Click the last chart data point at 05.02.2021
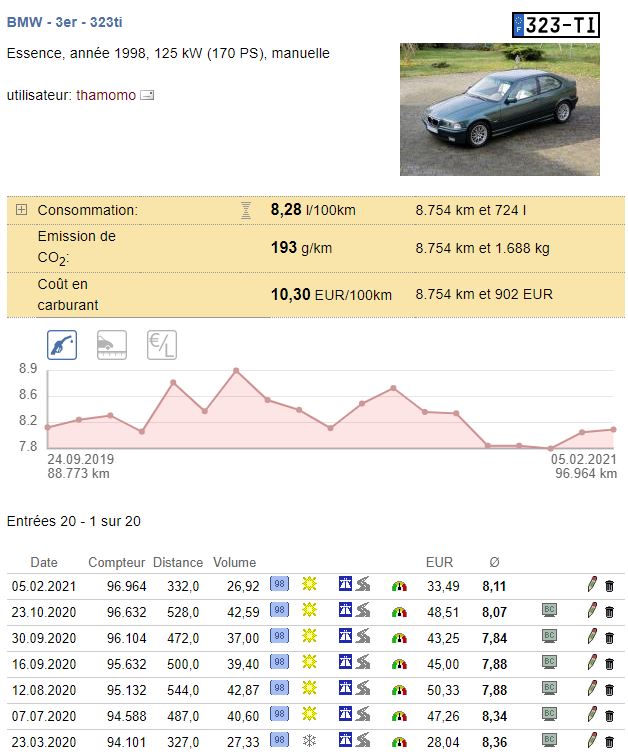This screenshot has width=628, height=755. [614, 430]
